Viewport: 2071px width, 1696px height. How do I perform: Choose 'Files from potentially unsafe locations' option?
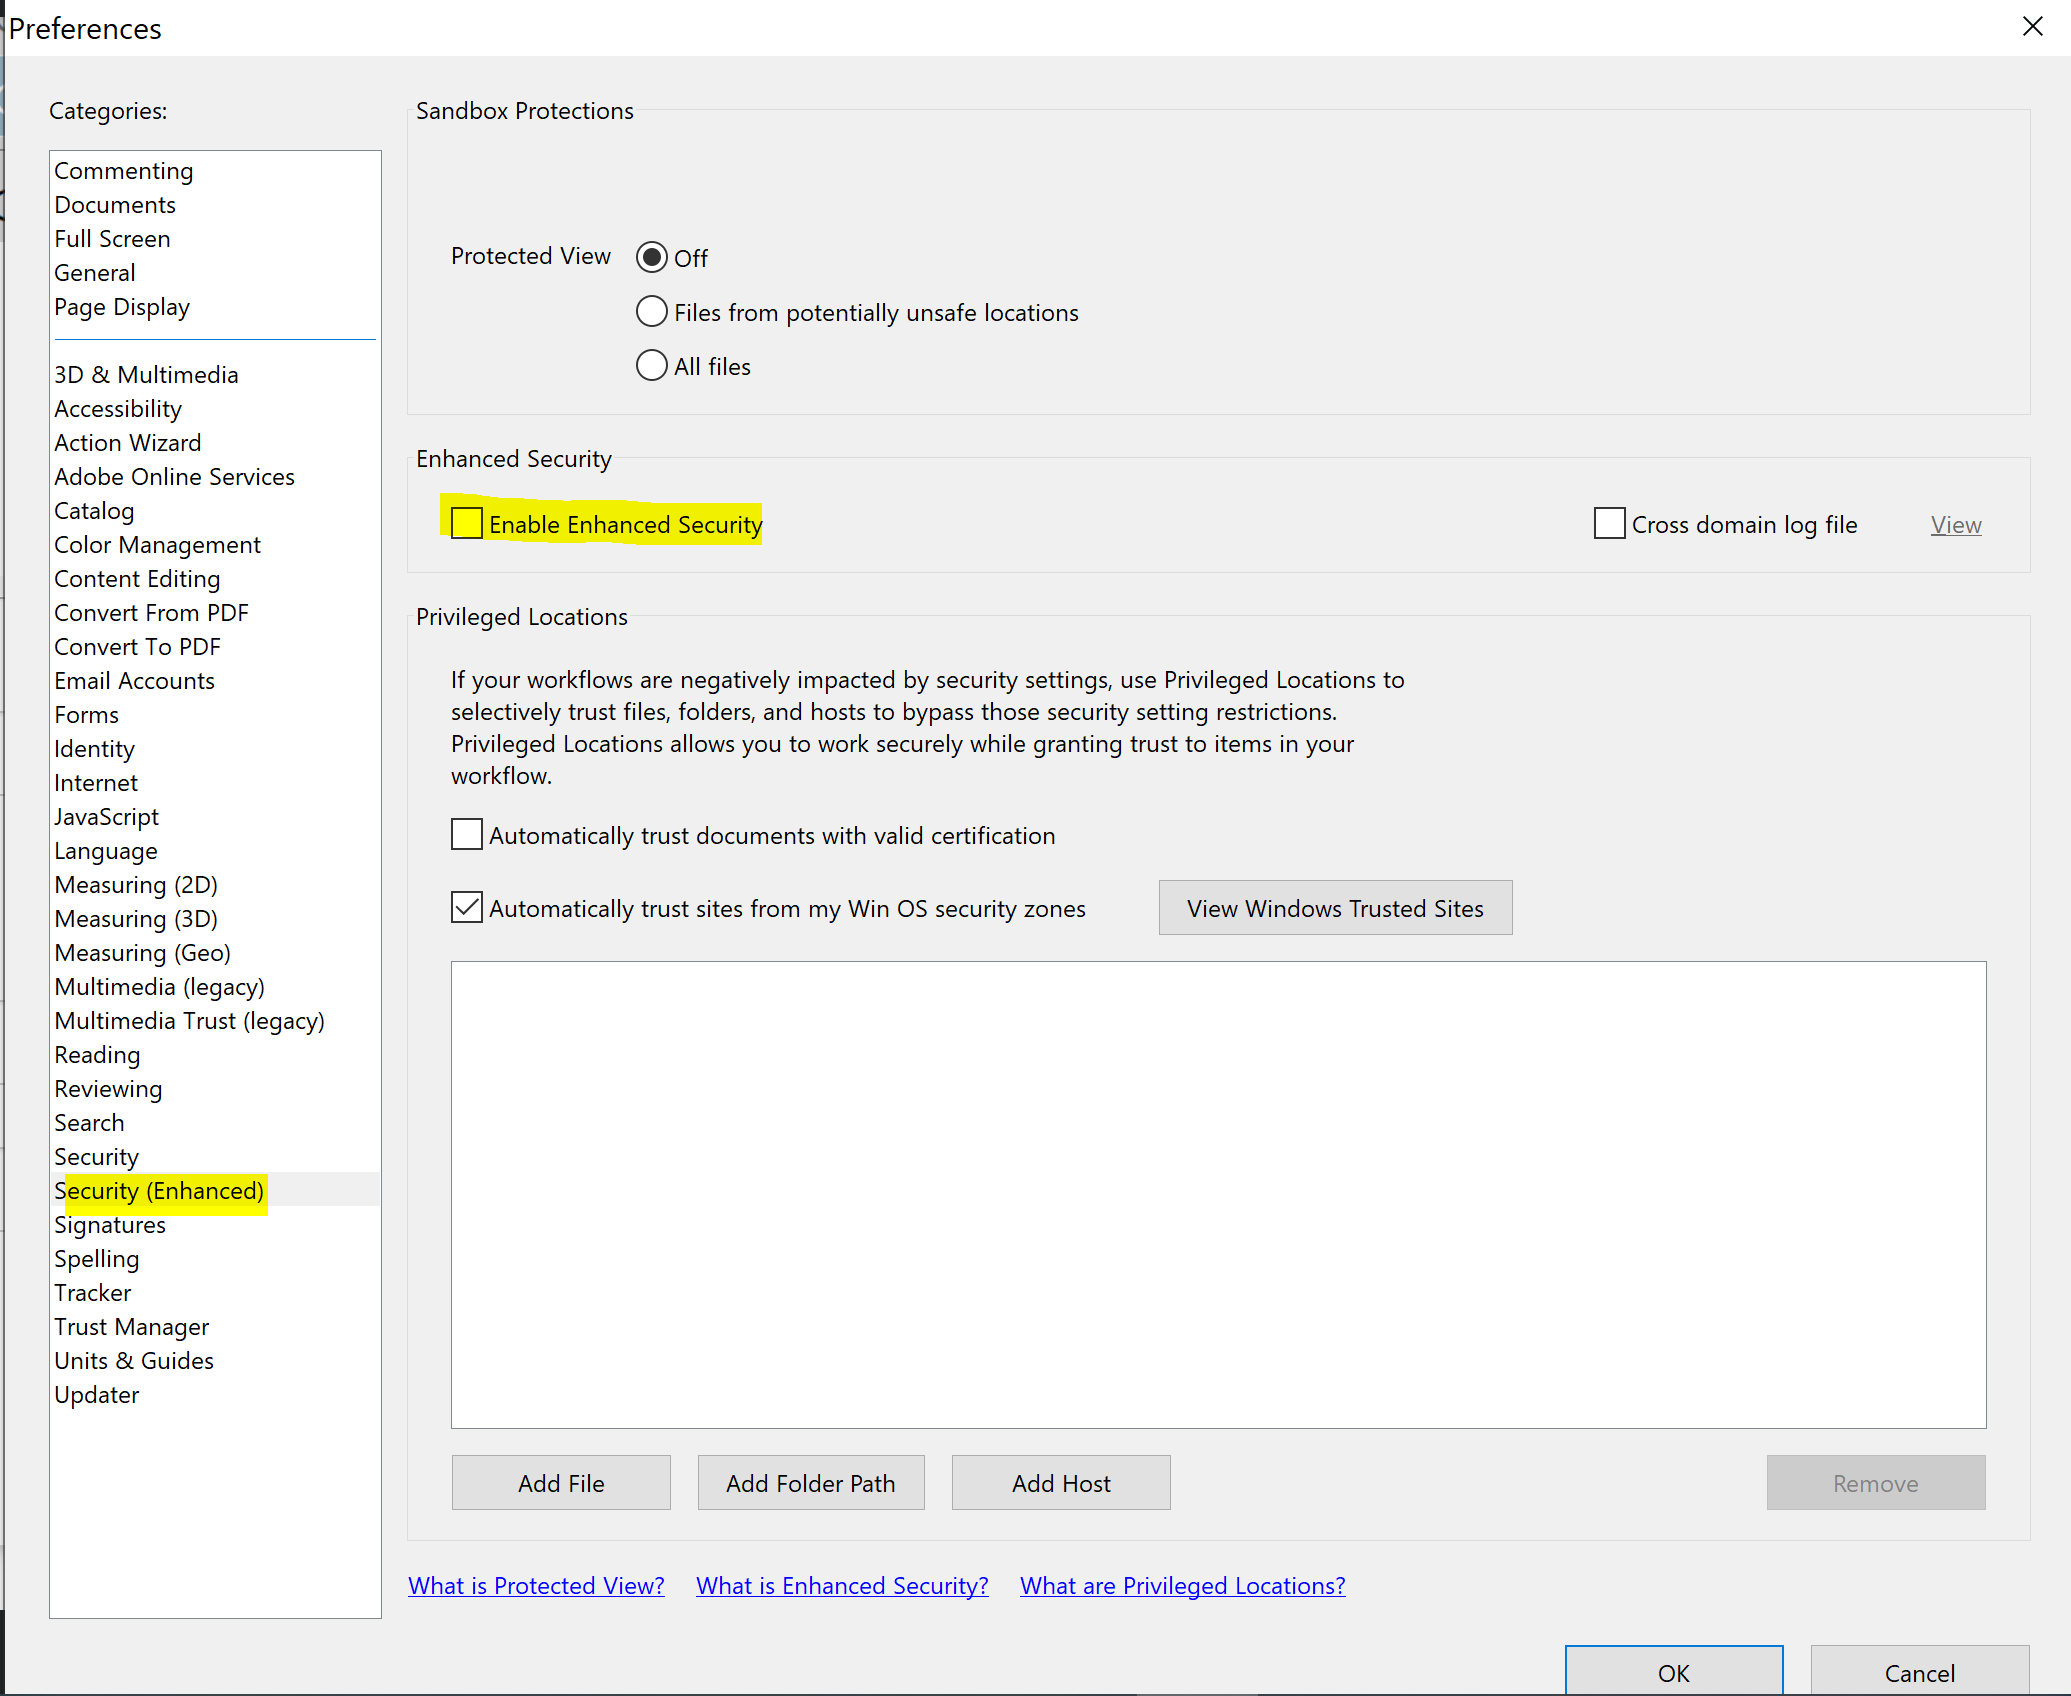(652, 312)
